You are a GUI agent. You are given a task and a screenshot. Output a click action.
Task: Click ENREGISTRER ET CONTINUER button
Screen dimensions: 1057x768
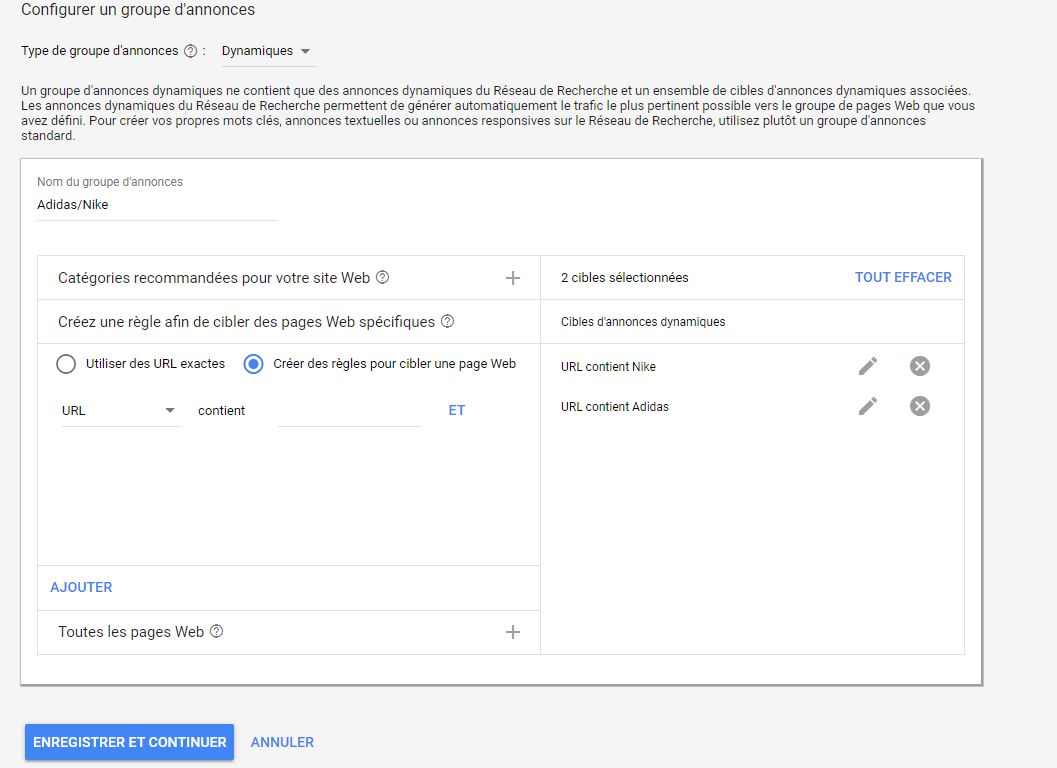(x=129, y=742)
